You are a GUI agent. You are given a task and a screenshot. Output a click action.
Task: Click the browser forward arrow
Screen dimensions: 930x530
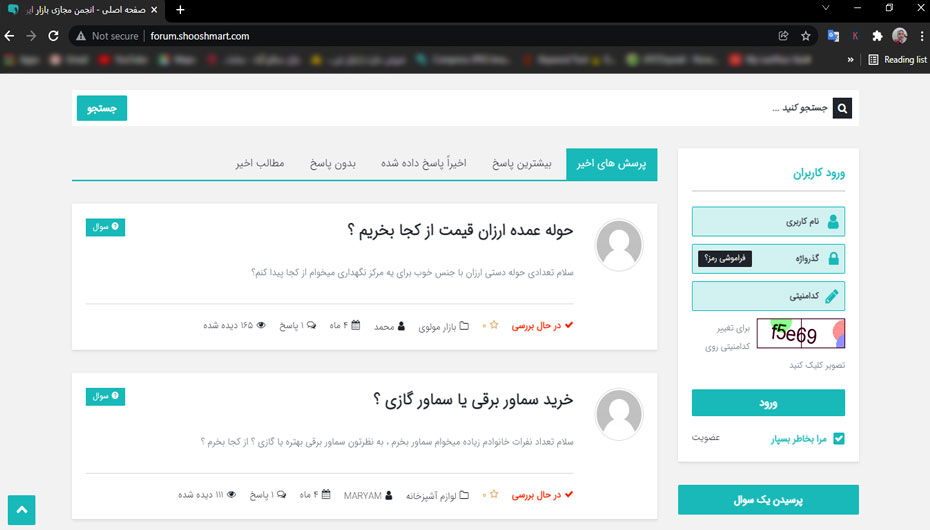tap(31, 36)
